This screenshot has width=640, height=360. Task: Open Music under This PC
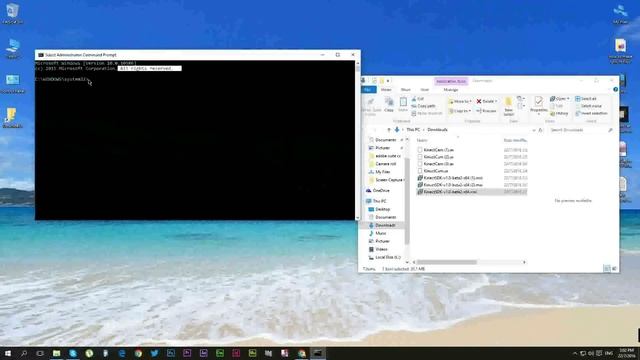(x=378, y=233)
